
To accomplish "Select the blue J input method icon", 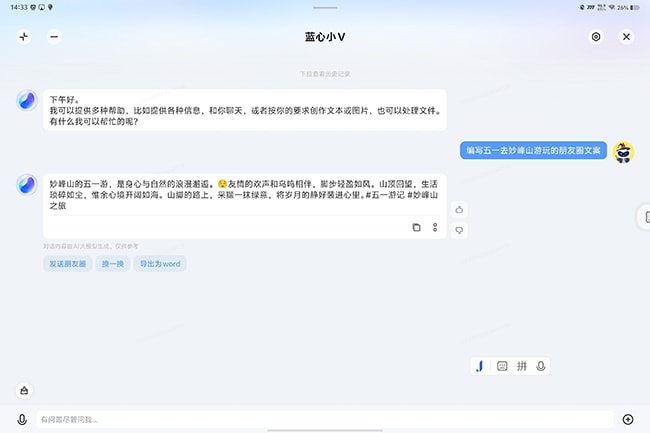I will (x=480, y=366).
